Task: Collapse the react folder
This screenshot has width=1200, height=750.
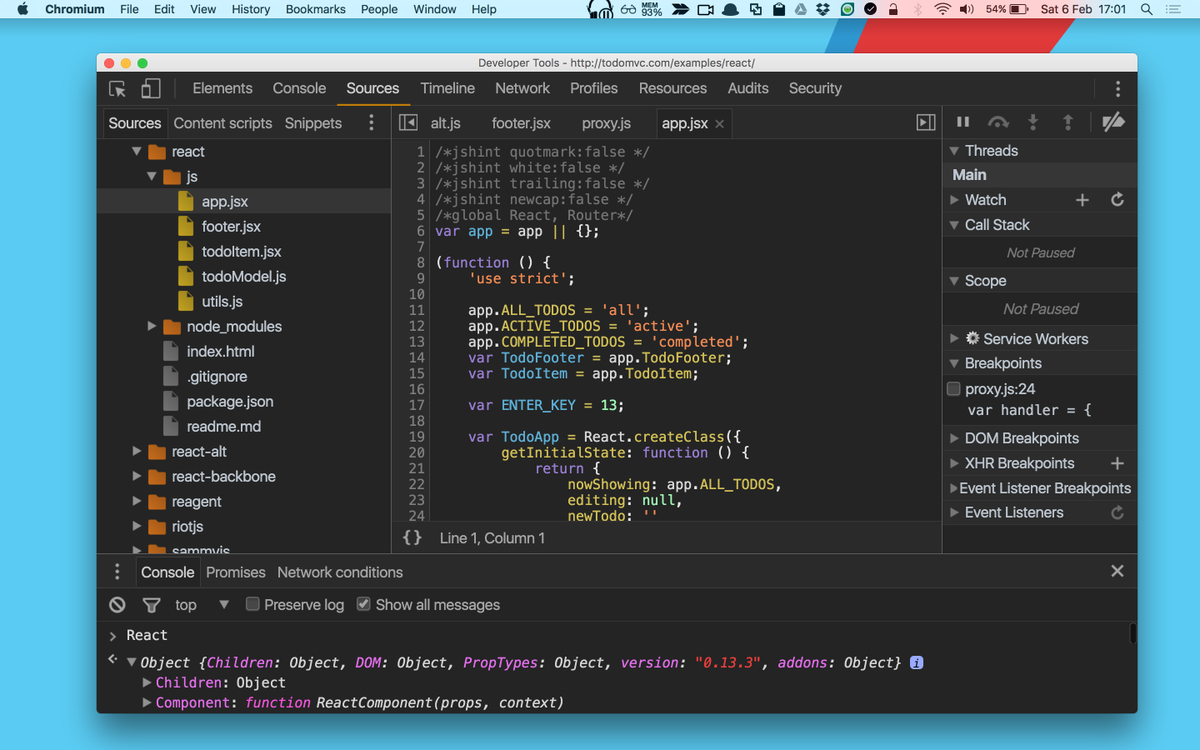Action: coord(137,152)
